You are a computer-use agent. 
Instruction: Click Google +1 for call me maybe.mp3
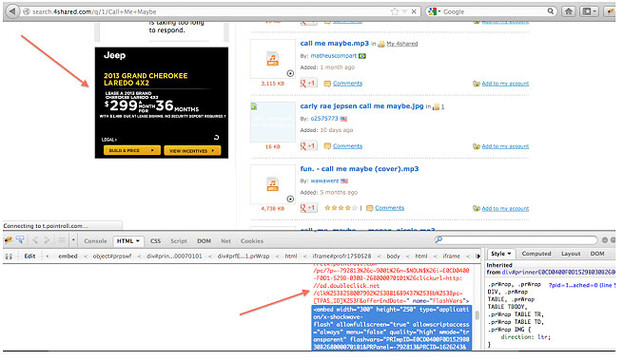pyautogui.click(x=308, y=83)
